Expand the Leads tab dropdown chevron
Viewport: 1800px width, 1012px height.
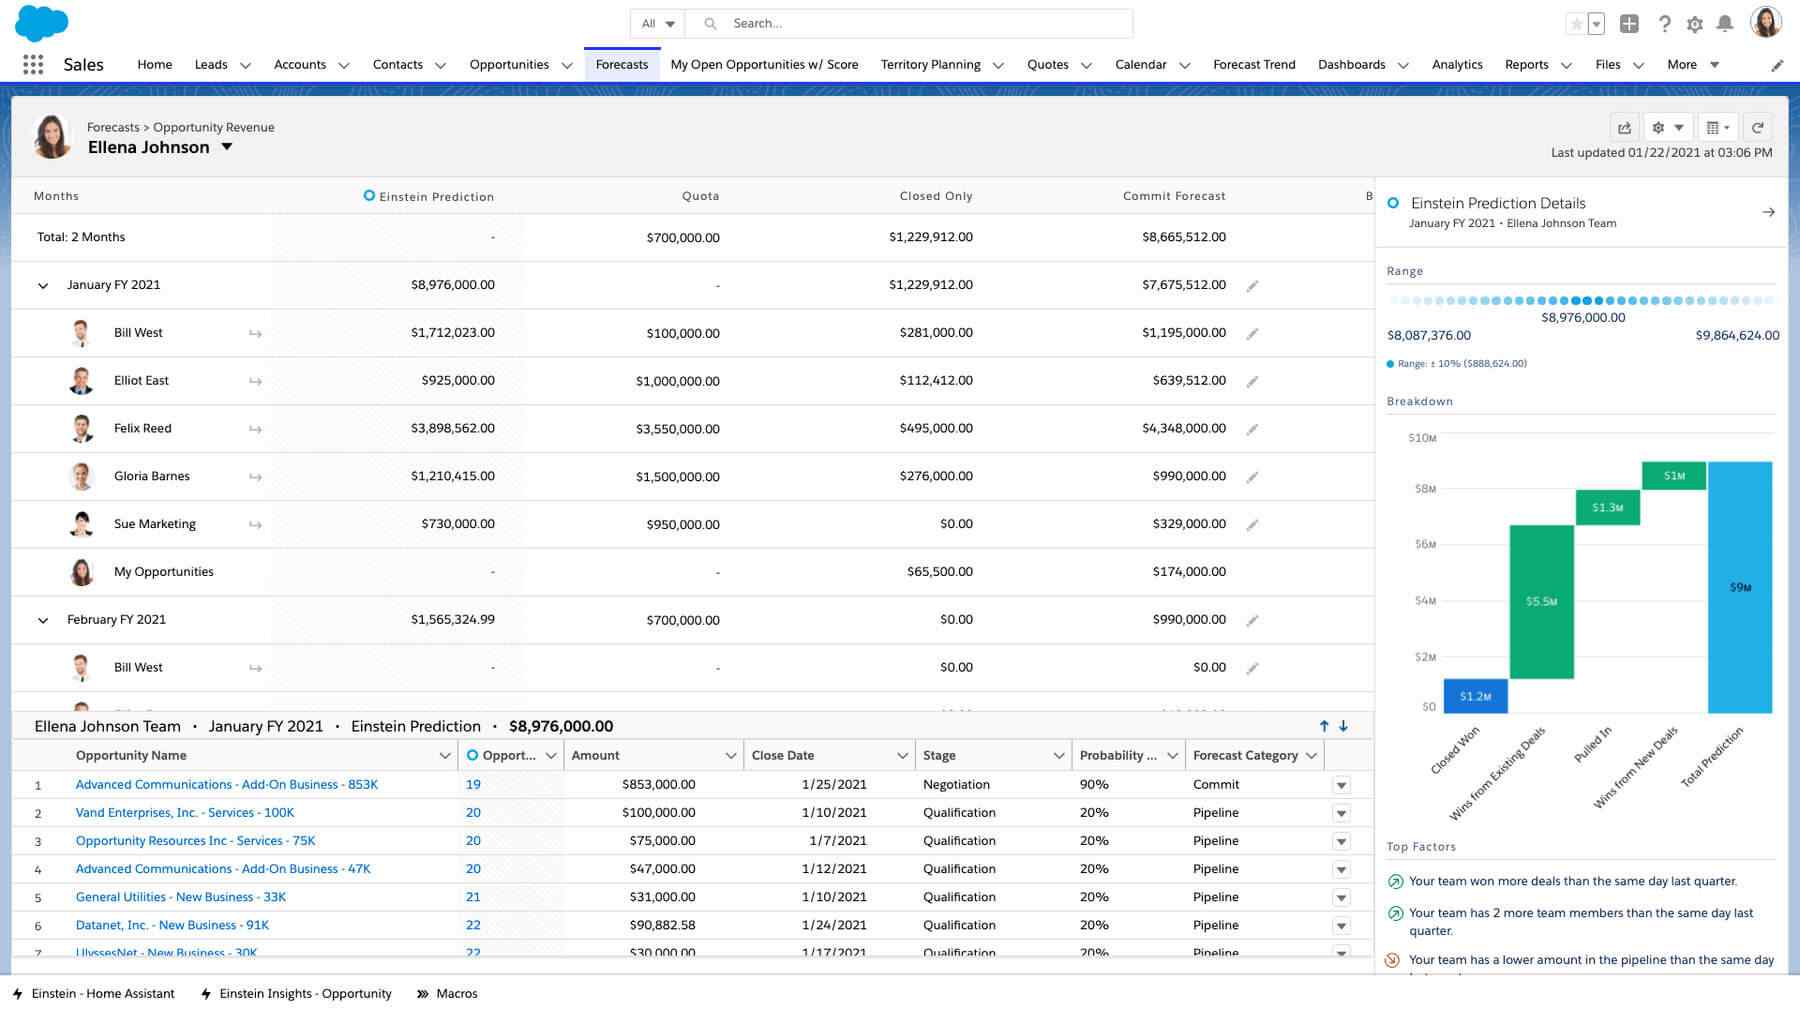[245, 65]
